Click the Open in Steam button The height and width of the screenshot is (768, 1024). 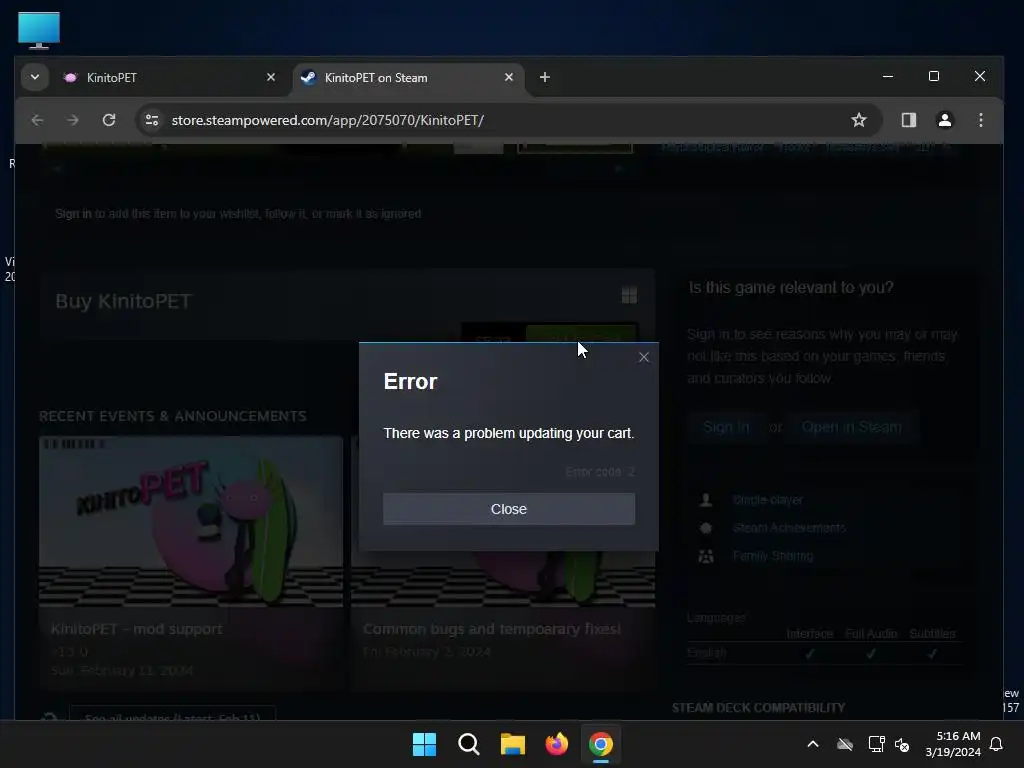pyautogui.click(x=852, y=427)
